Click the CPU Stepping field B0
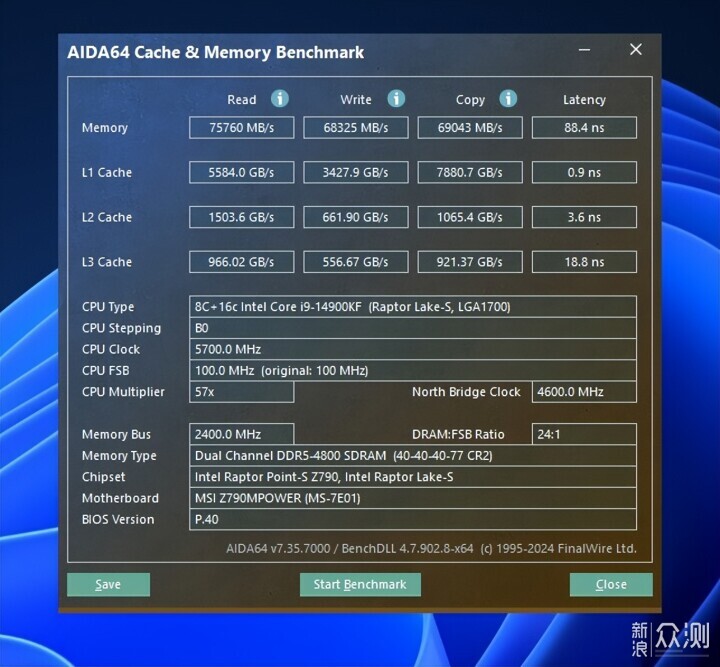 point(413,328)
